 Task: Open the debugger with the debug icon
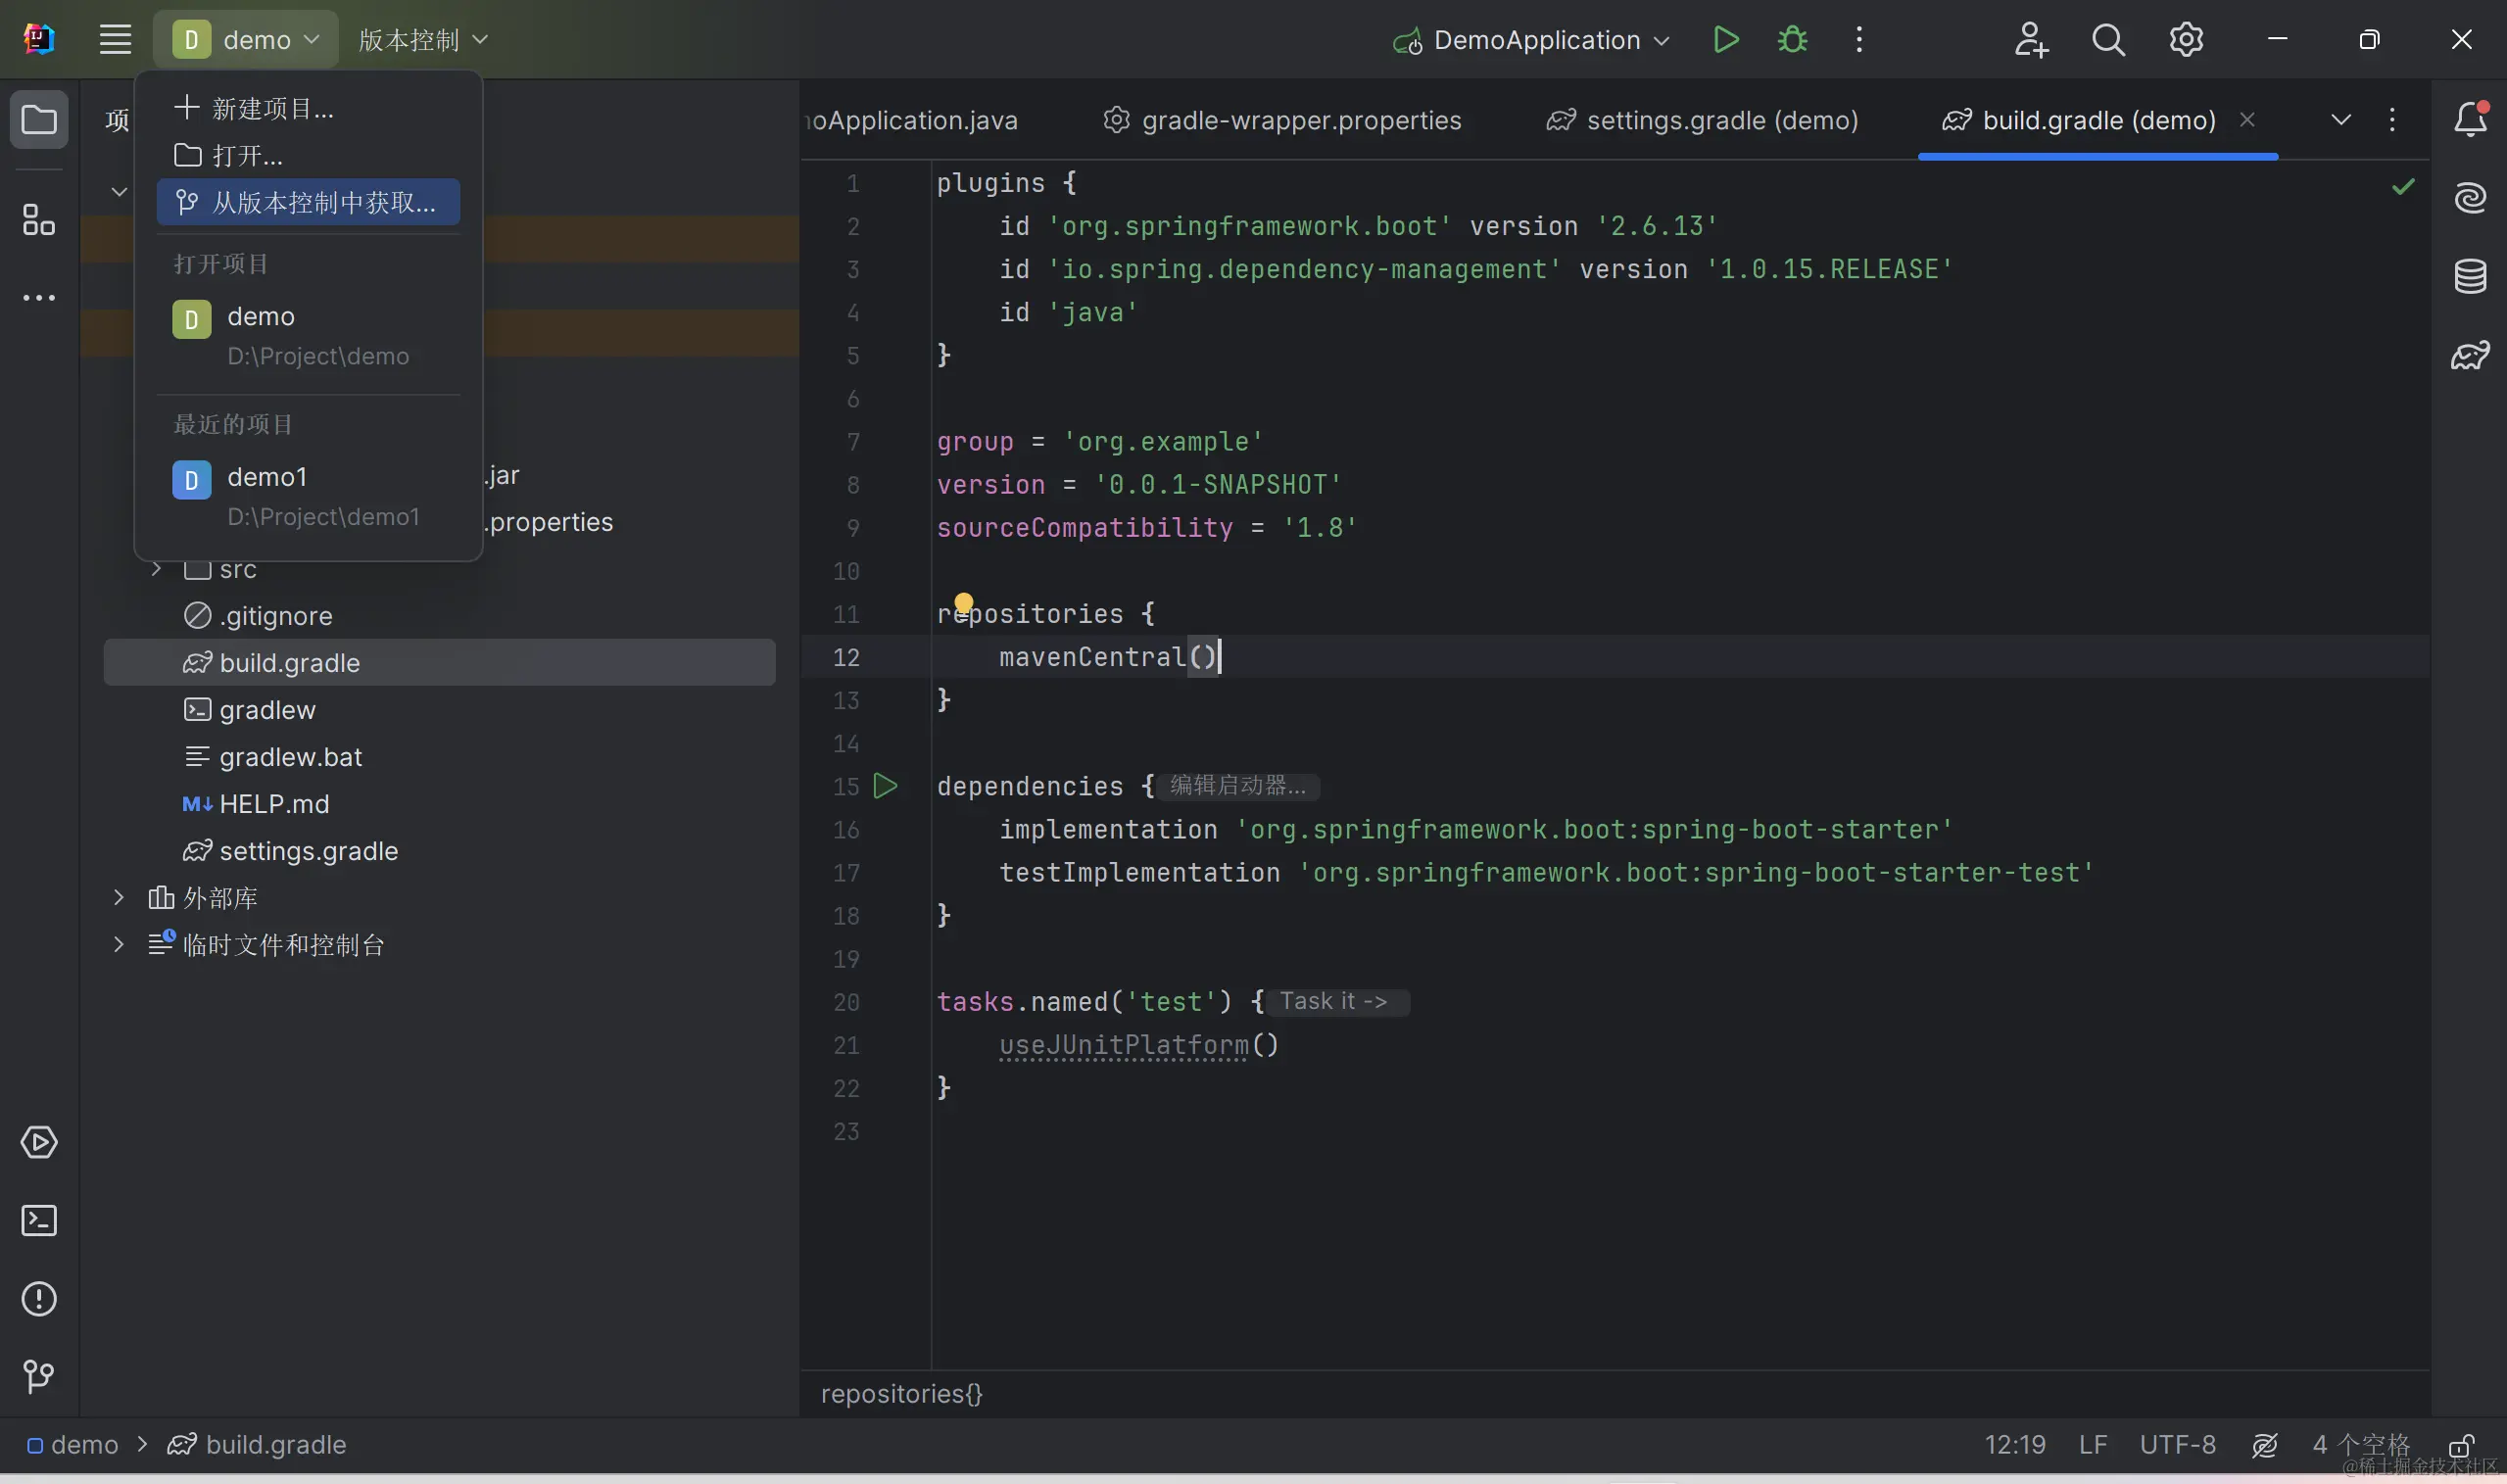click(x=1791, y=39)
